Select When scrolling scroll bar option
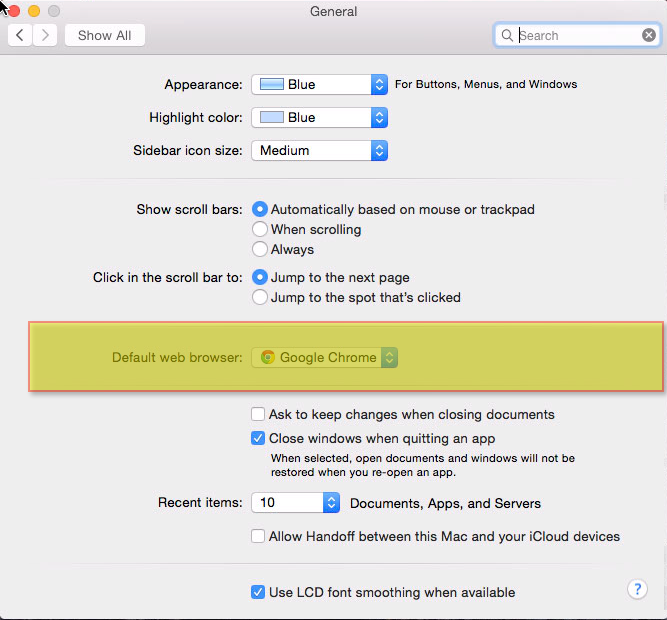The width and height of the screenshot is (667, 620). point(260,229)
